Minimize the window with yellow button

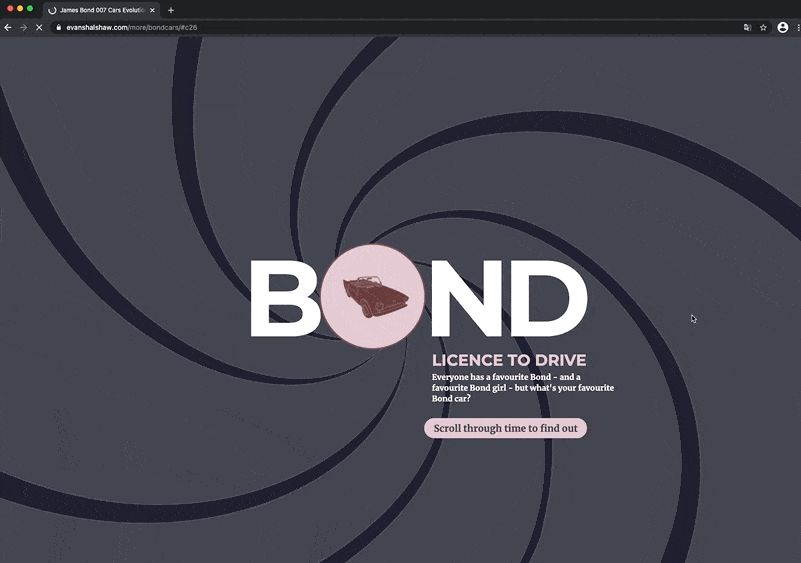click(x=20, y=9)
